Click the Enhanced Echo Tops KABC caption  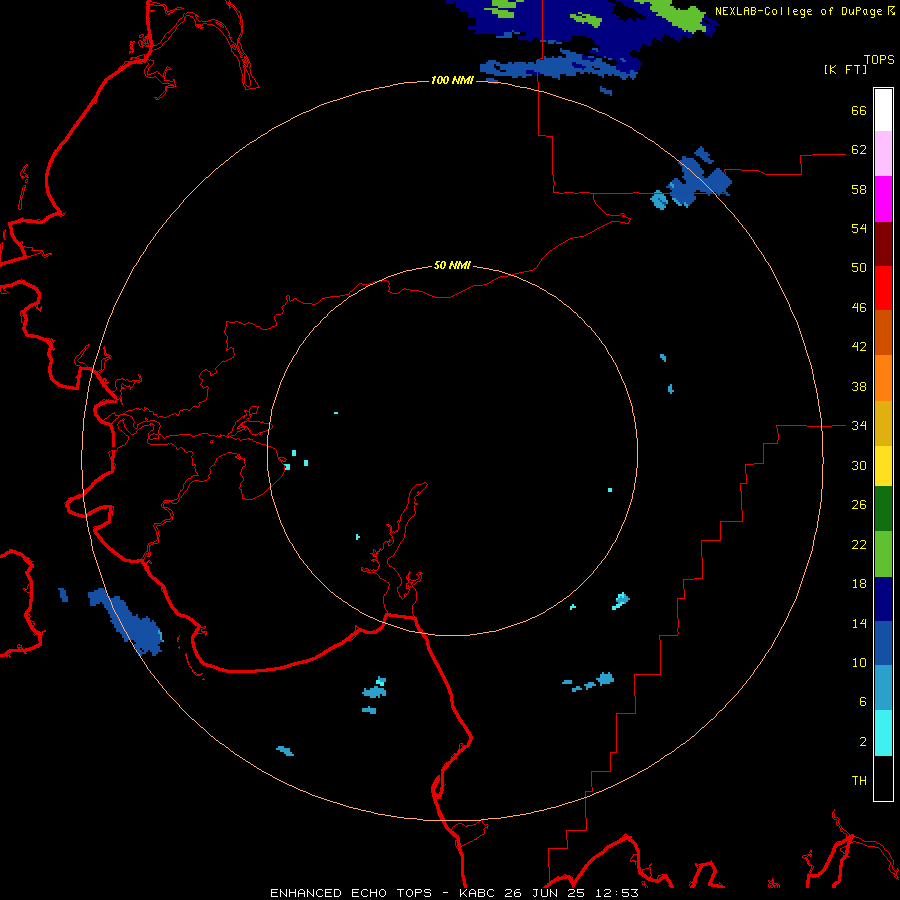click(x=454, y=893)
